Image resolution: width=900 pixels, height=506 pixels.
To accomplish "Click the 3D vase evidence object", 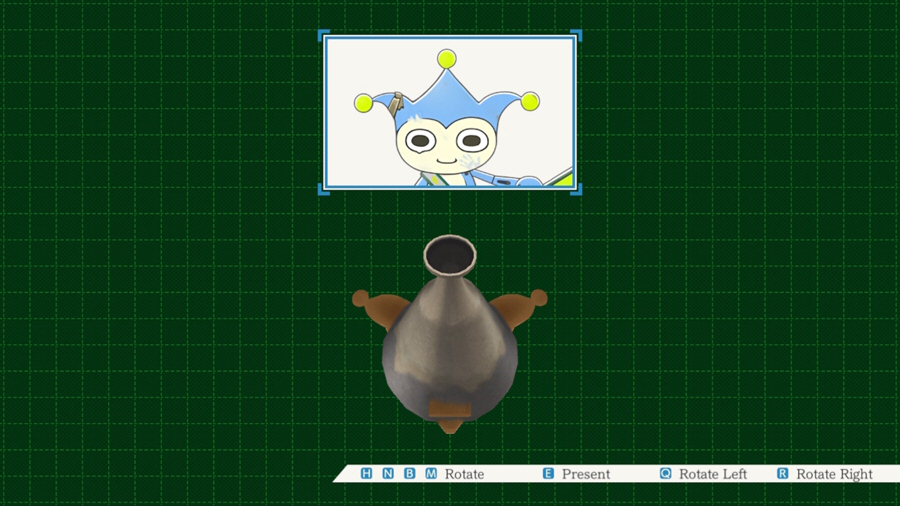I will coord(449,334).
